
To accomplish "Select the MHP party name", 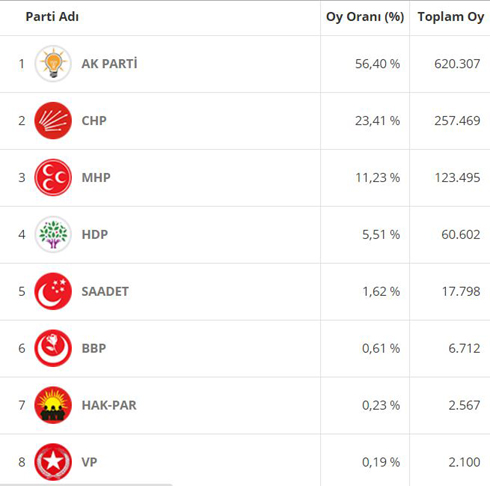I will click(96, 178).
